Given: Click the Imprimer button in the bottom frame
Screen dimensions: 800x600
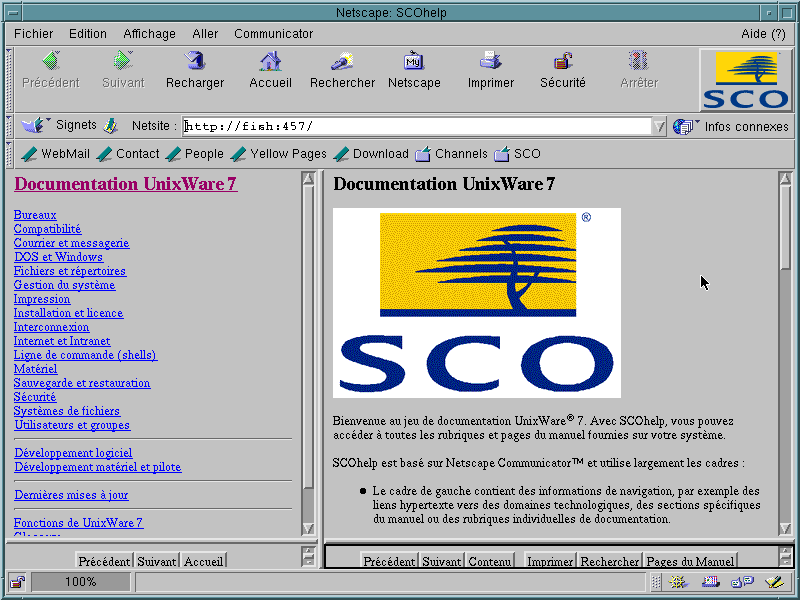Looking at the screenshot, I should coord(549,561).
